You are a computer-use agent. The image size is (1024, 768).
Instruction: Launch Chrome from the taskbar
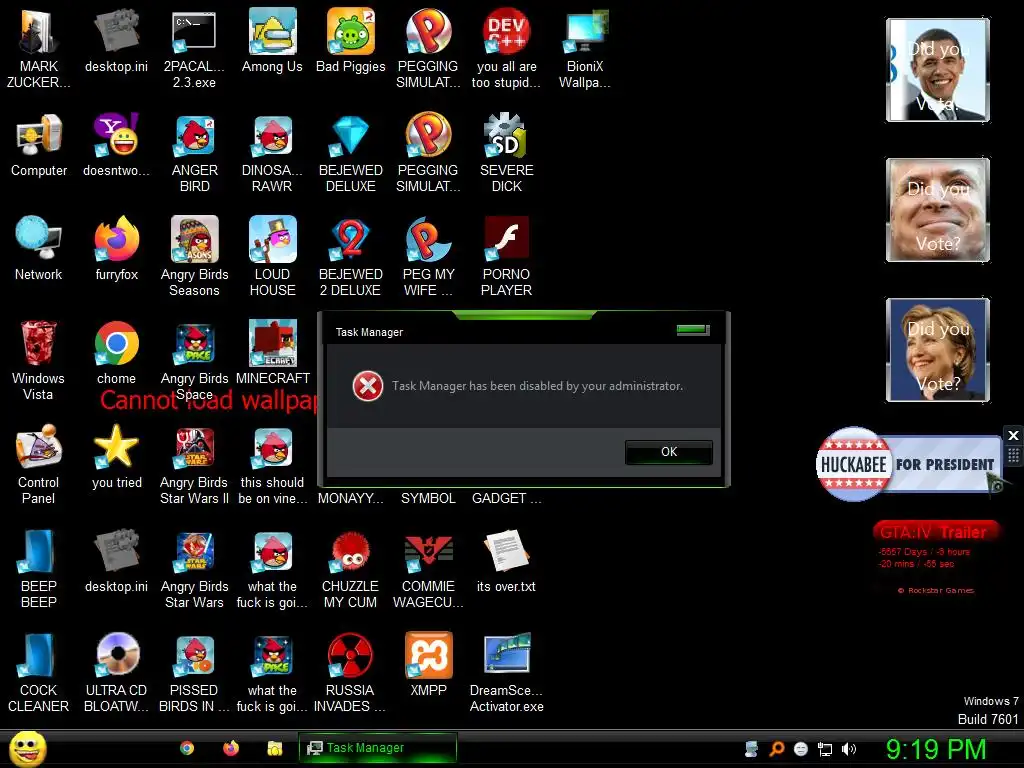(x=187, y=748)
